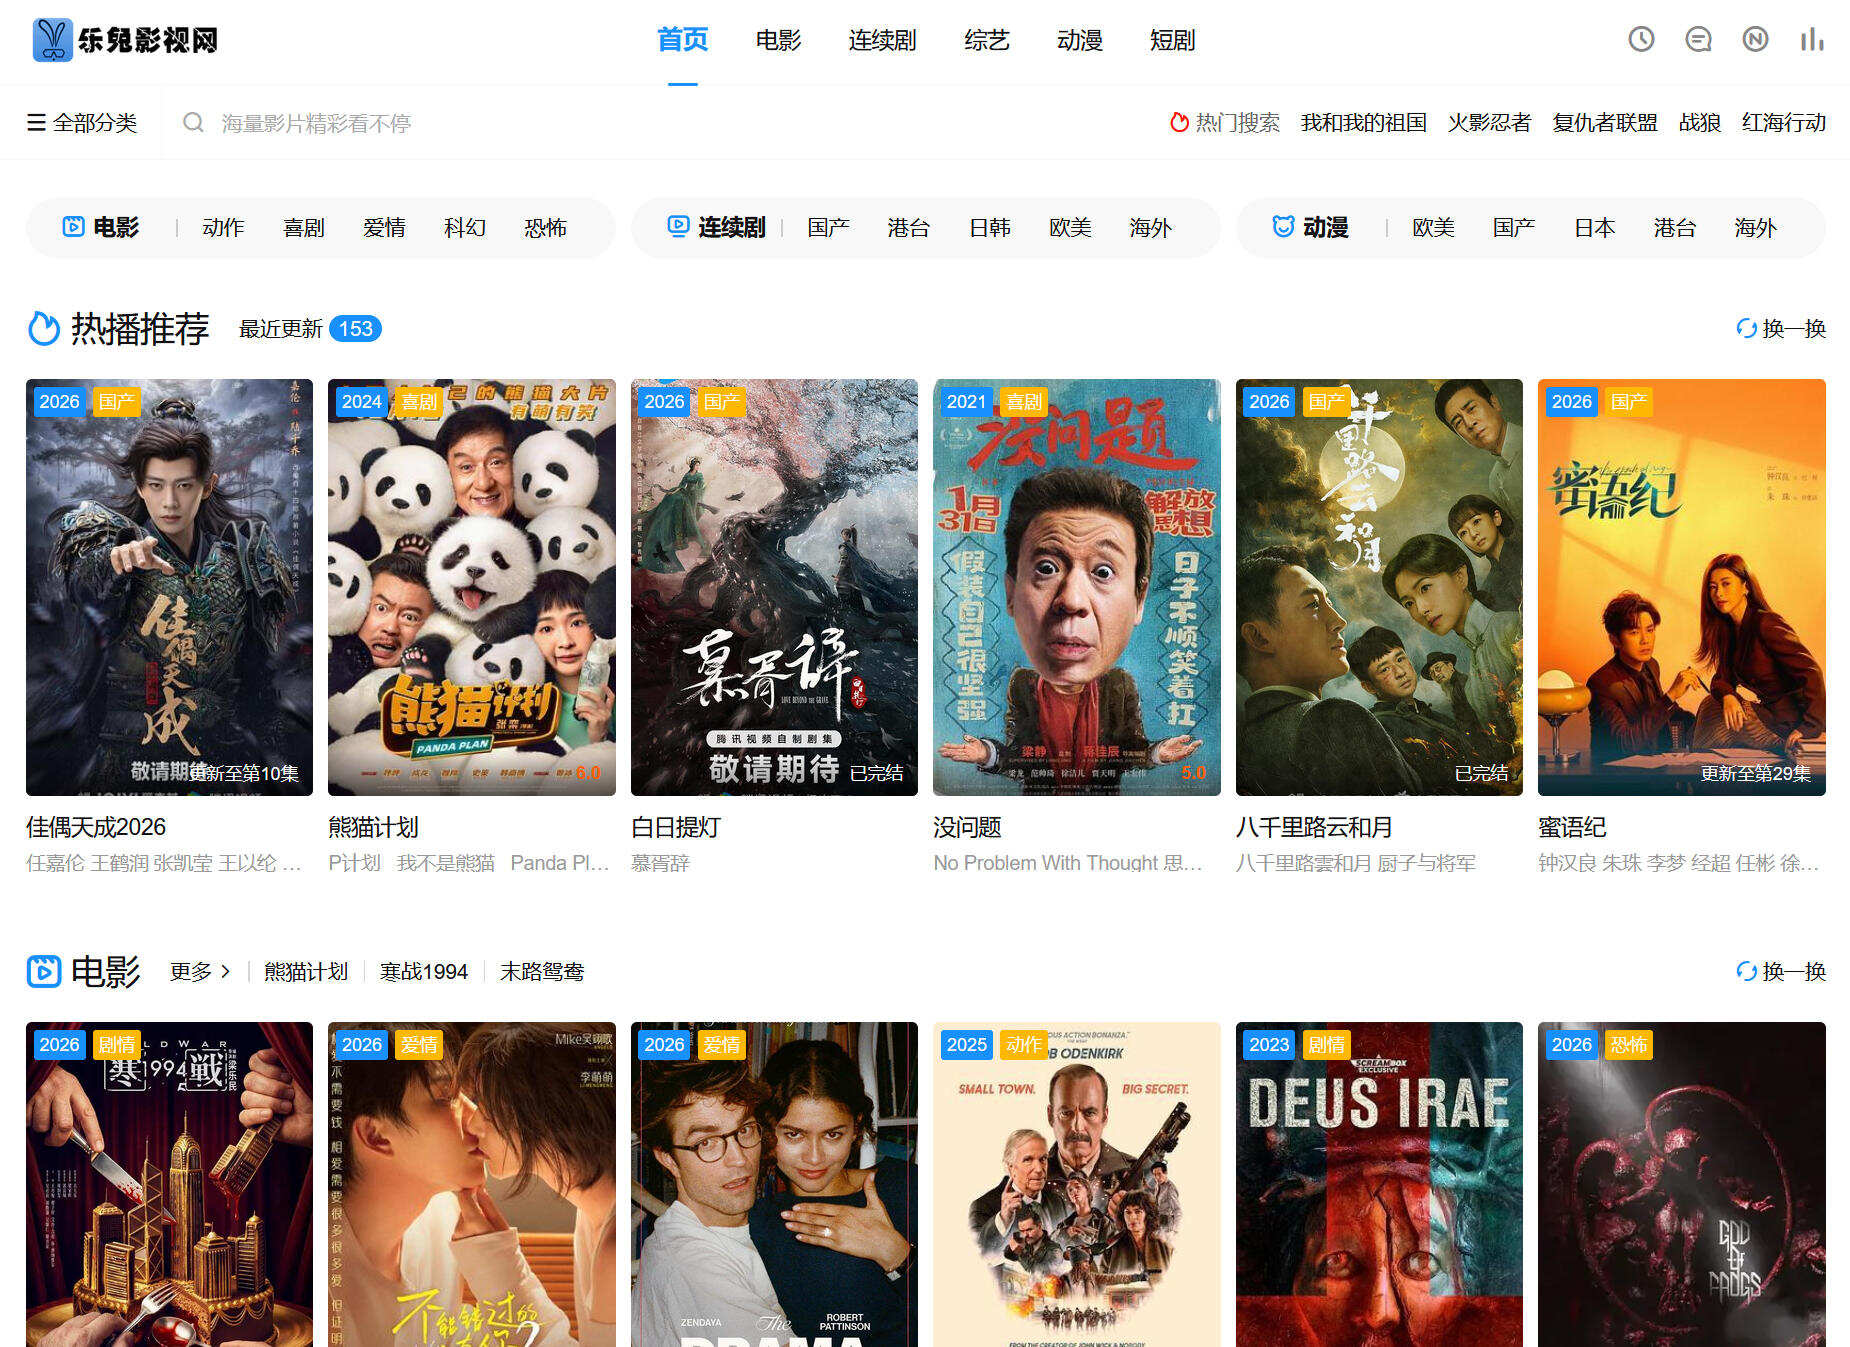1850x1347 pixels.
Task: Select 科幻 movie genre
Action: [x=465, y=228]
